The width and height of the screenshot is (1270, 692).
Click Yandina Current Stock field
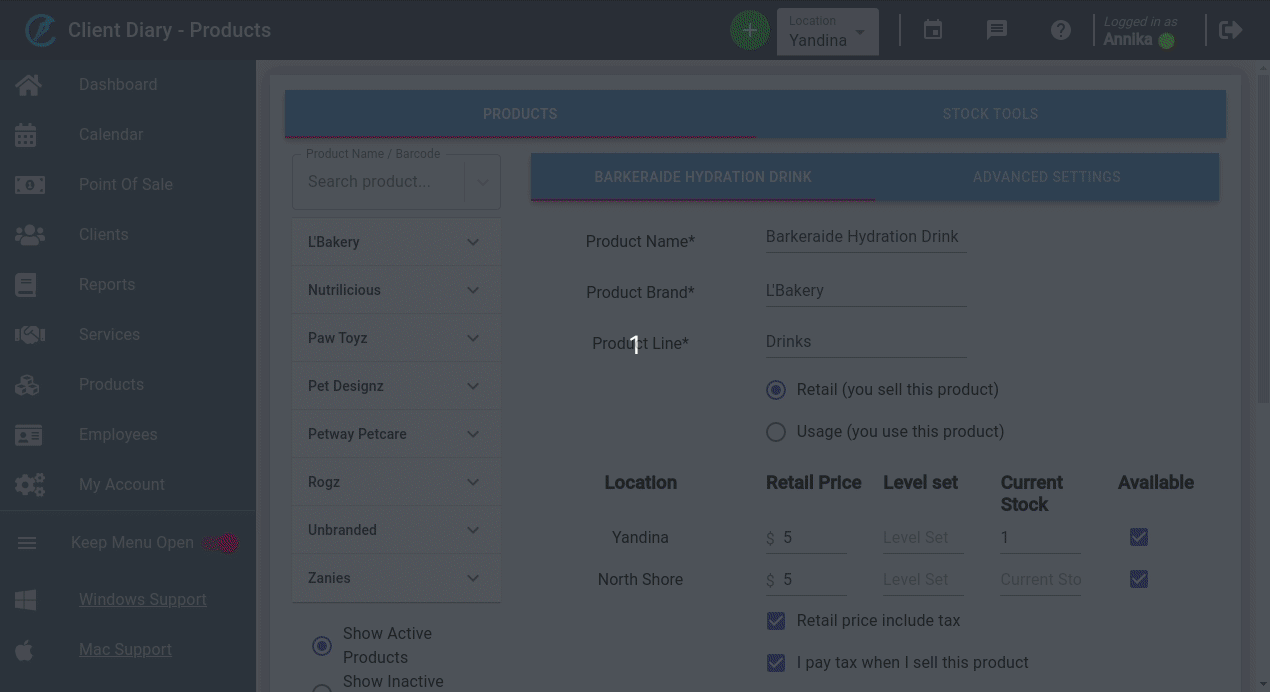click(x=1040, y=538)
